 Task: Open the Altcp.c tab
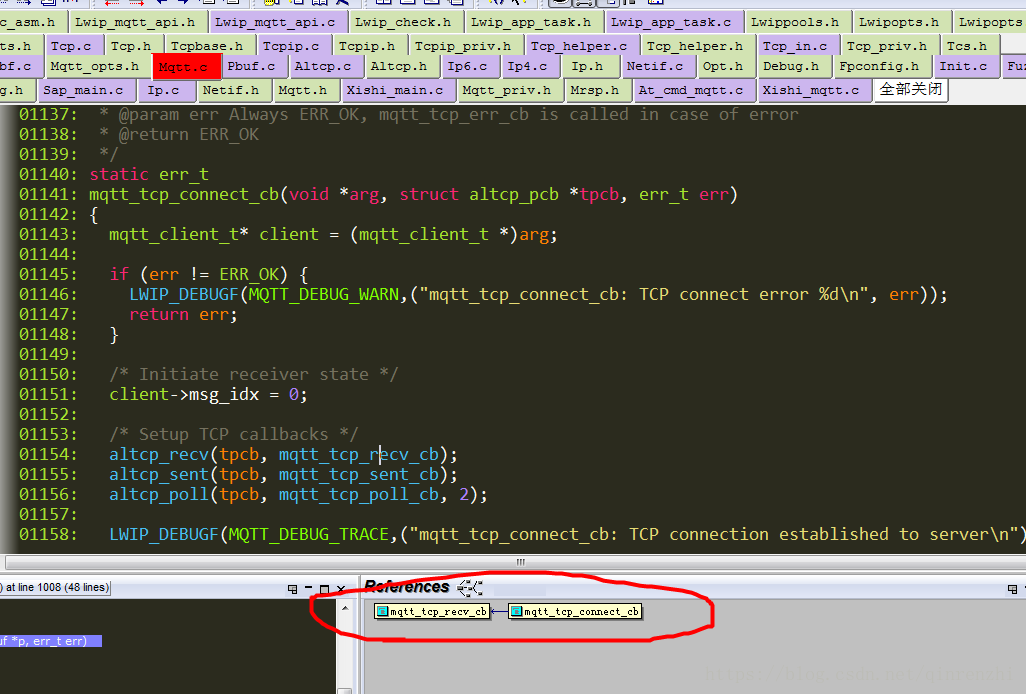pyautogui.click(x=325, y=66)
